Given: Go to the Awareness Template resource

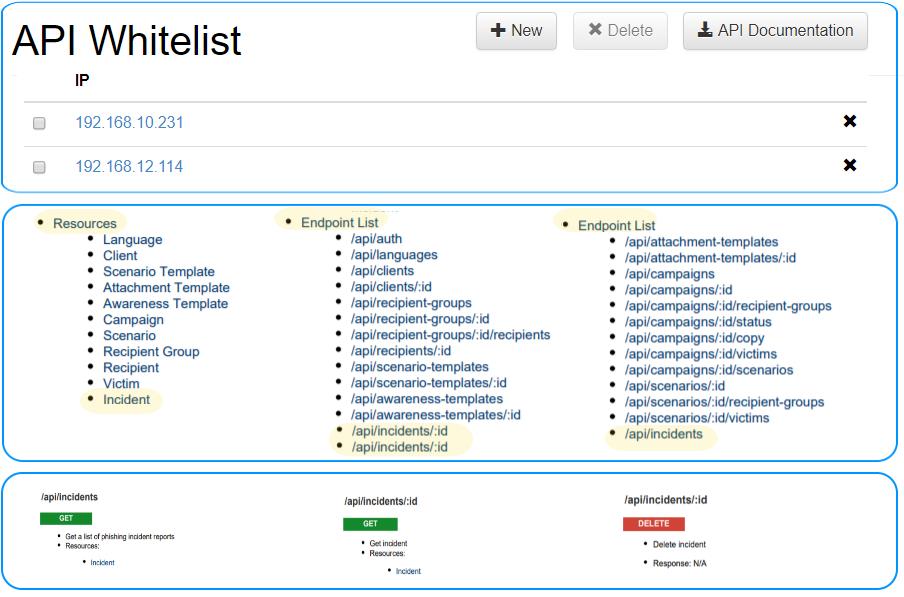Looking at the screenshot, I should (165, 304).
